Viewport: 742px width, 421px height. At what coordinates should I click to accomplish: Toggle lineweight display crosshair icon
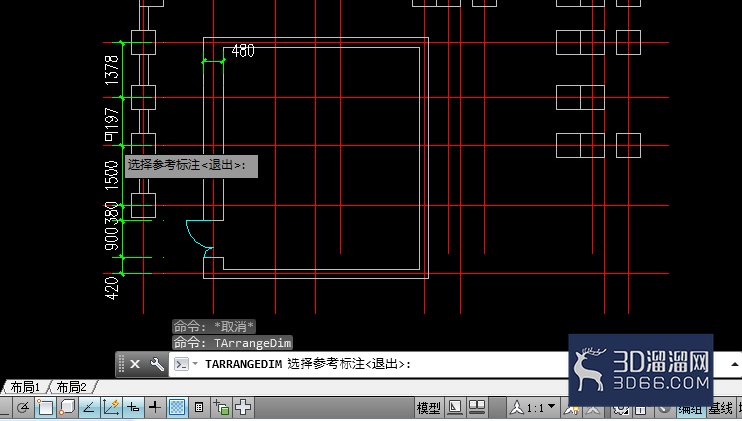click(155, 407)
